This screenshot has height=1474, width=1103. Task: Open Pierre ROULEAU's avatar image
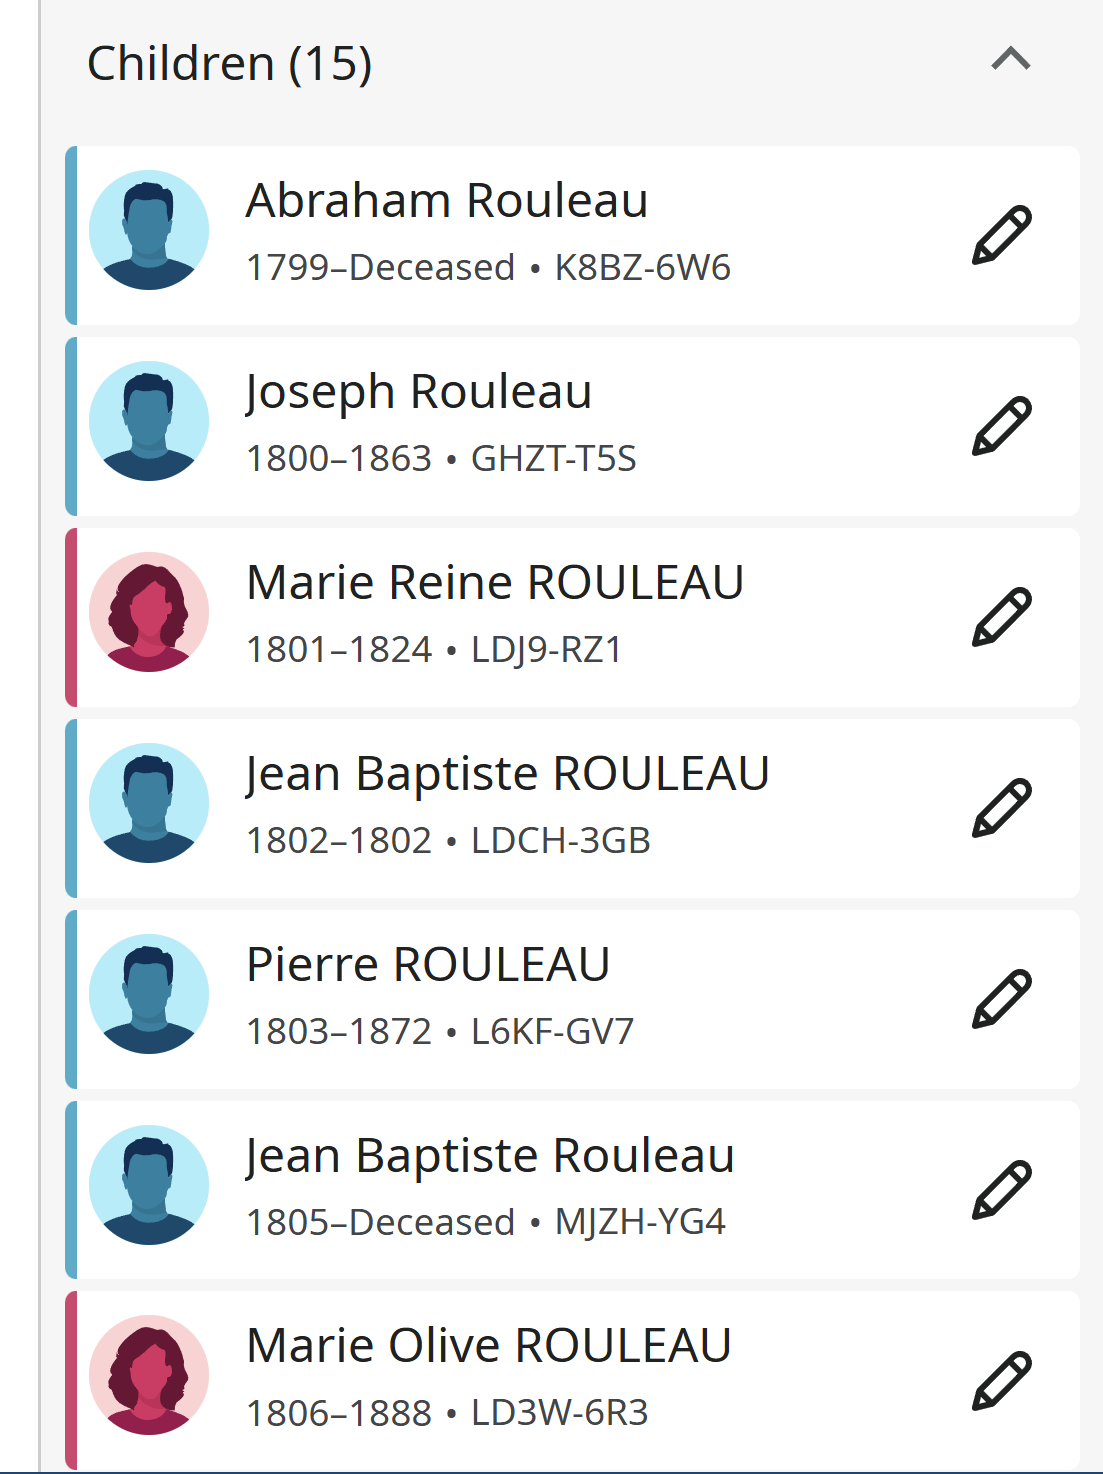pos(149,994)
